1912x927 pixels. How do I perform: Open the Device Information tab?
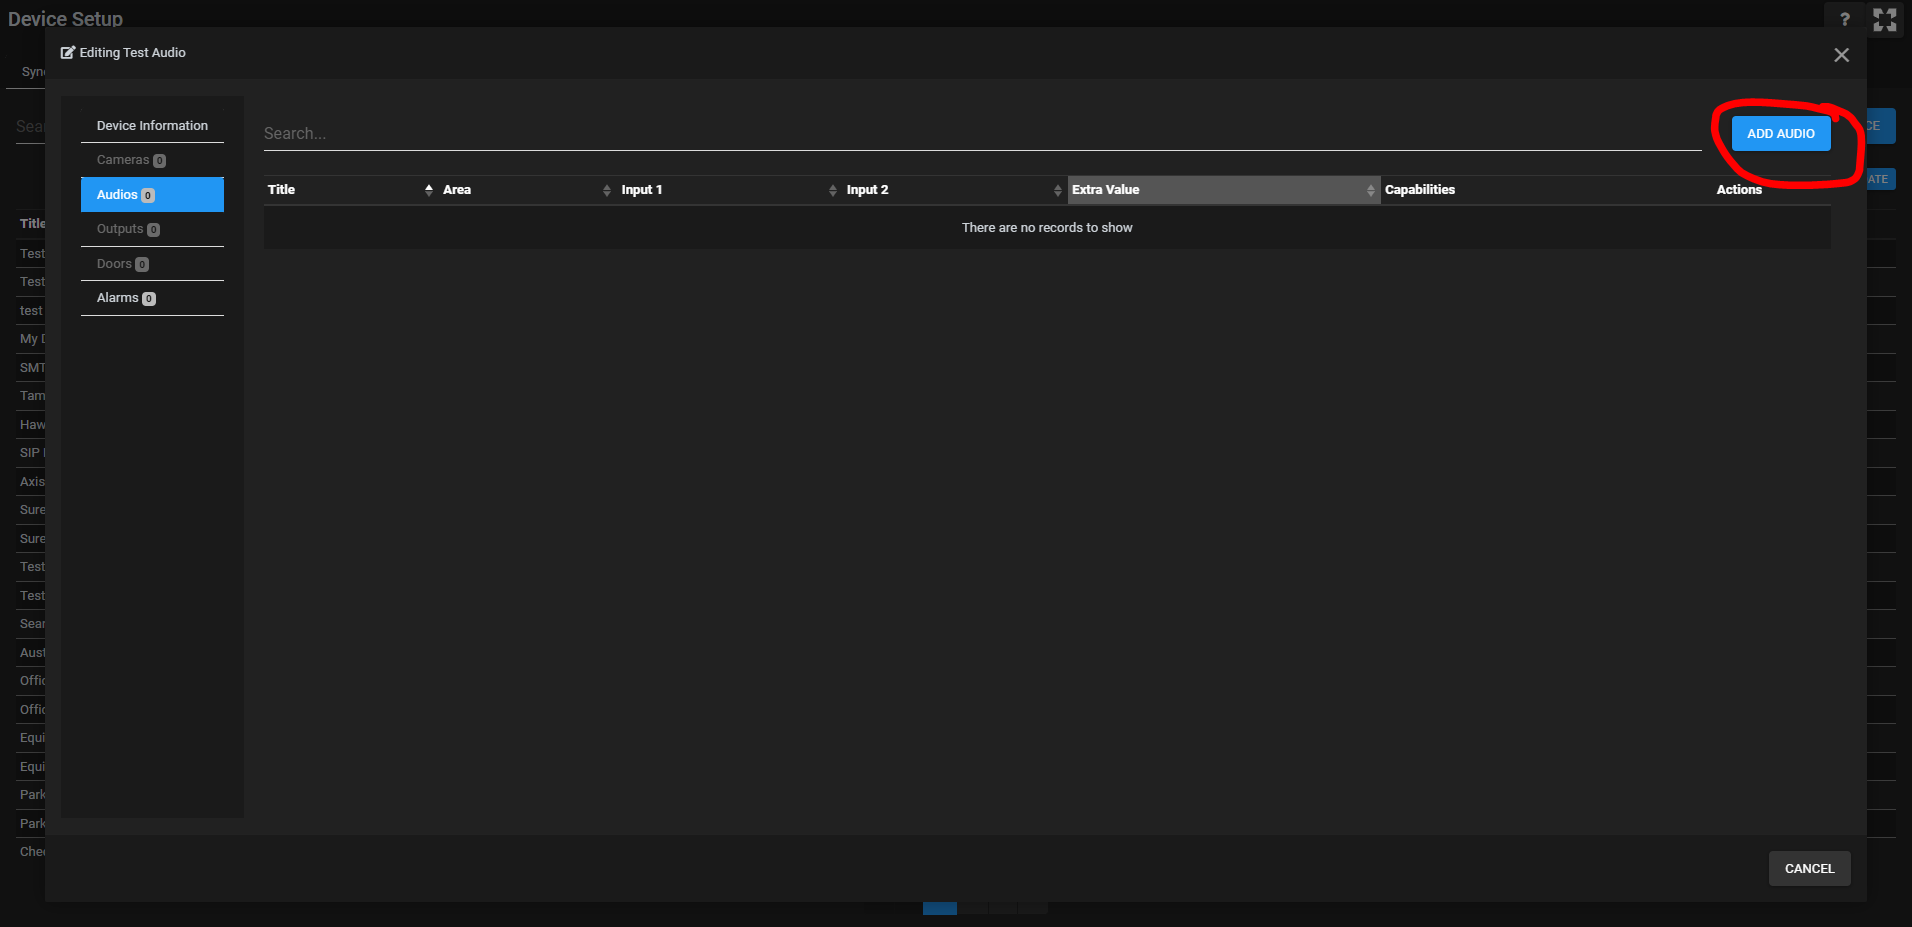(152, 126)
